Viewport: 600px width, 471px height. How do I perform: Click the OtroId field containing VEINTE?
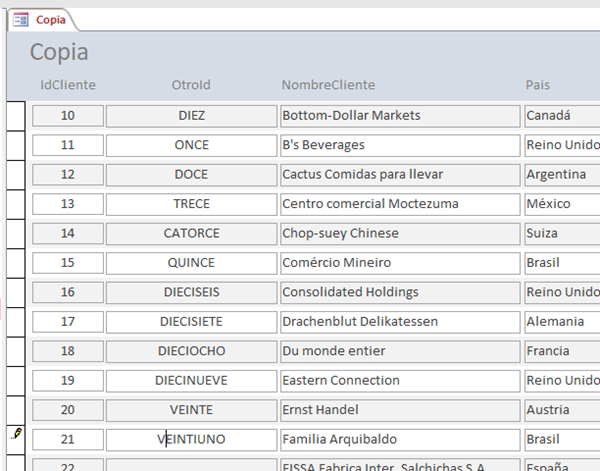(x=191, y=410)
